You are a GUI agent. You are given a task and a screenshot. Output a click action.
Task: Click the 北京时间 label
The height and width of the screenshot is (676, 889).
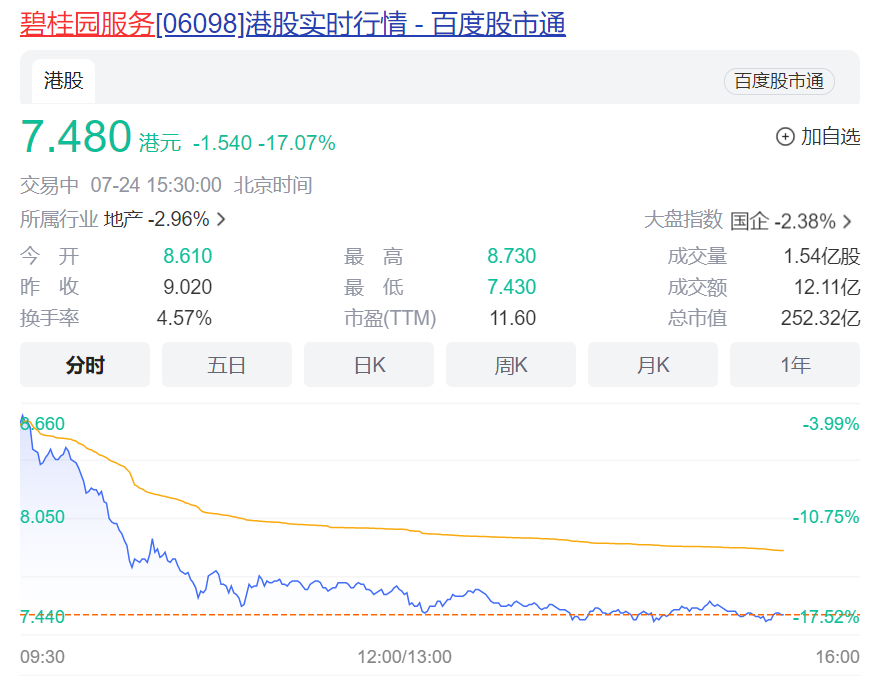coord(273,185)
